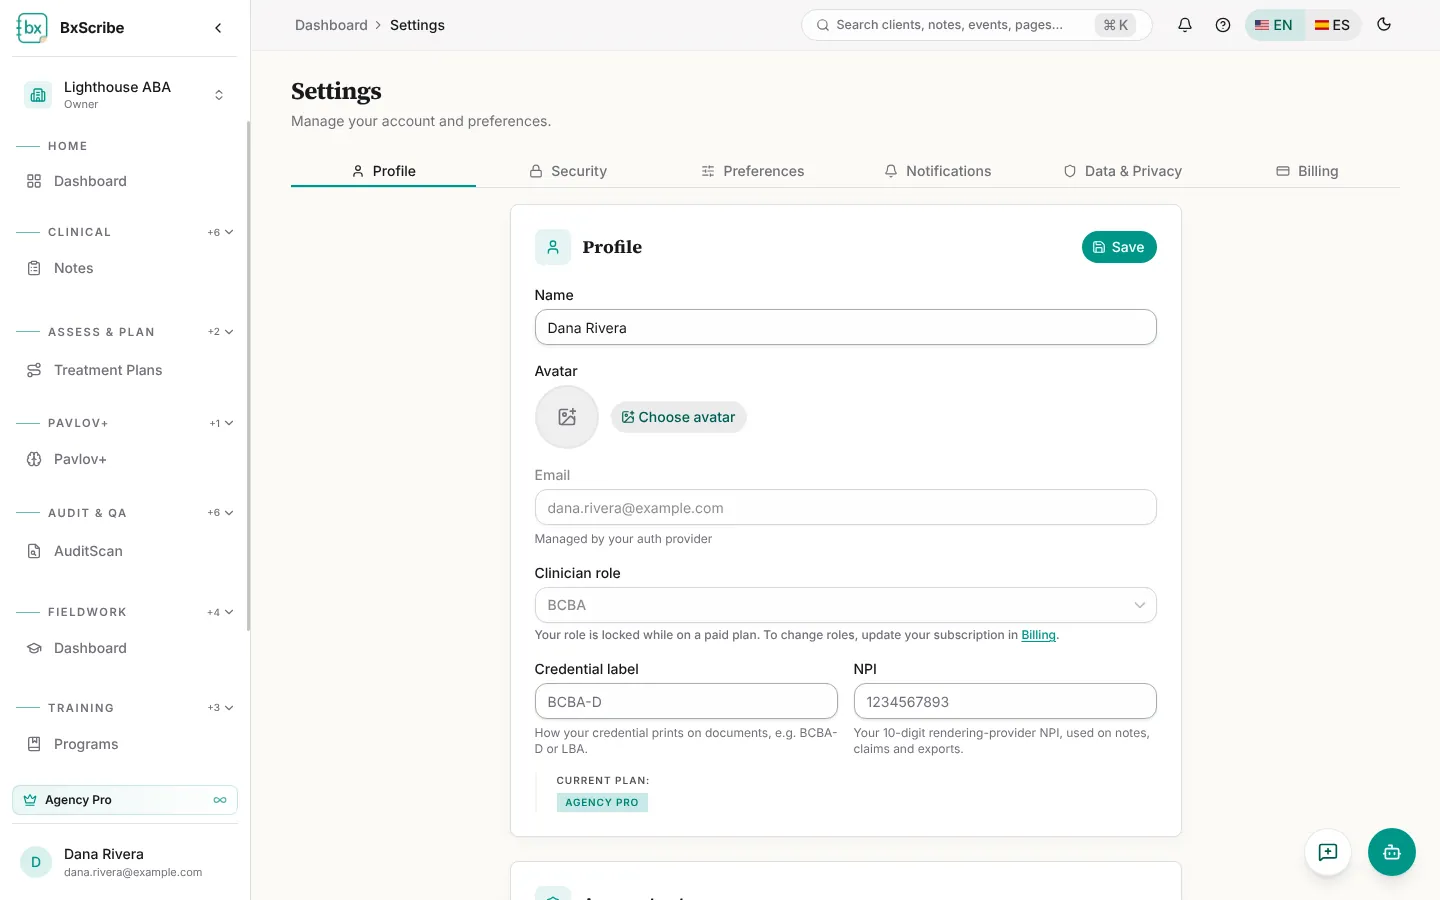Click the Dashboard breadcrumb link

[331, 25]
